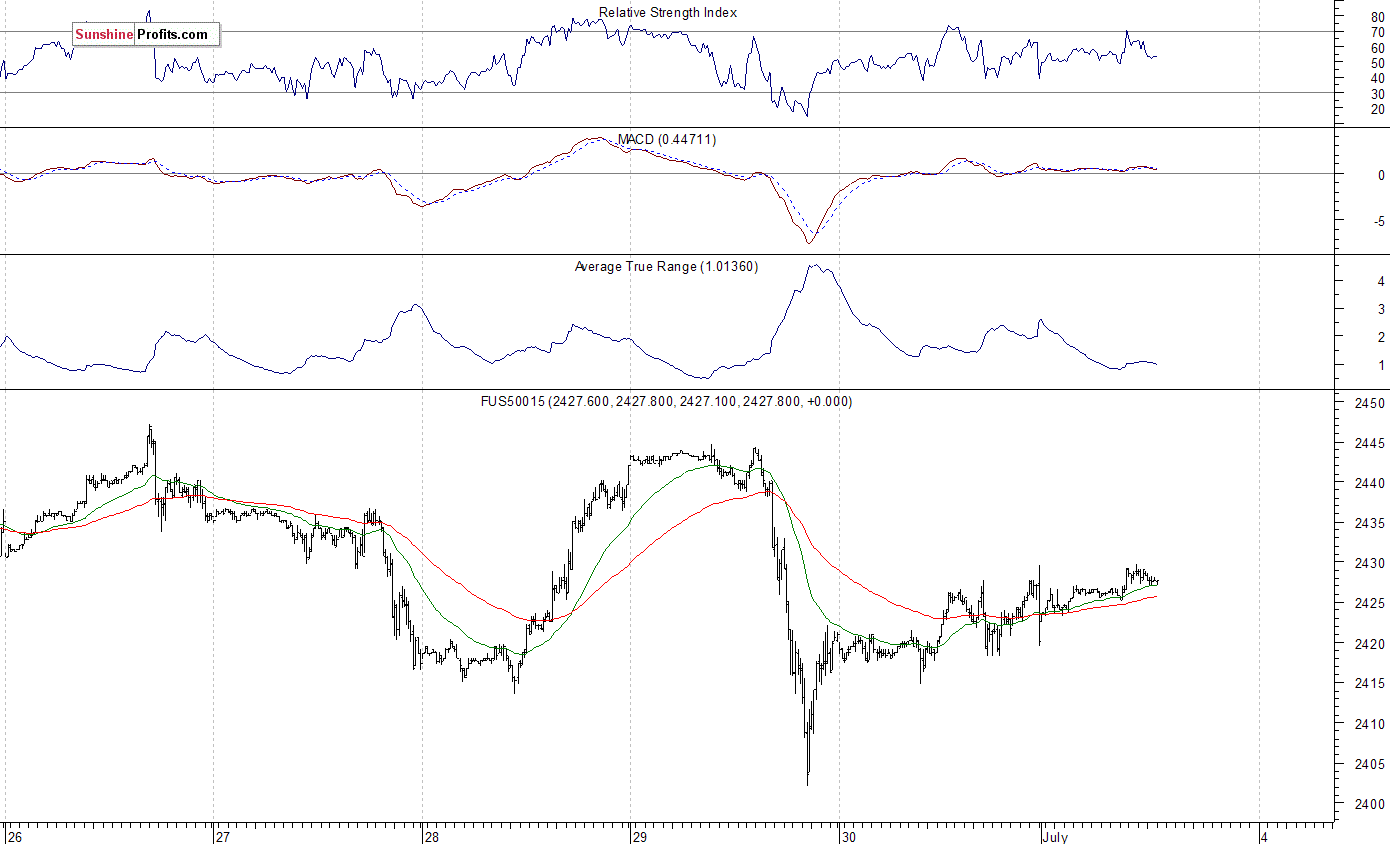Click the 2400 price axis label

click(x=1370, y=804)
